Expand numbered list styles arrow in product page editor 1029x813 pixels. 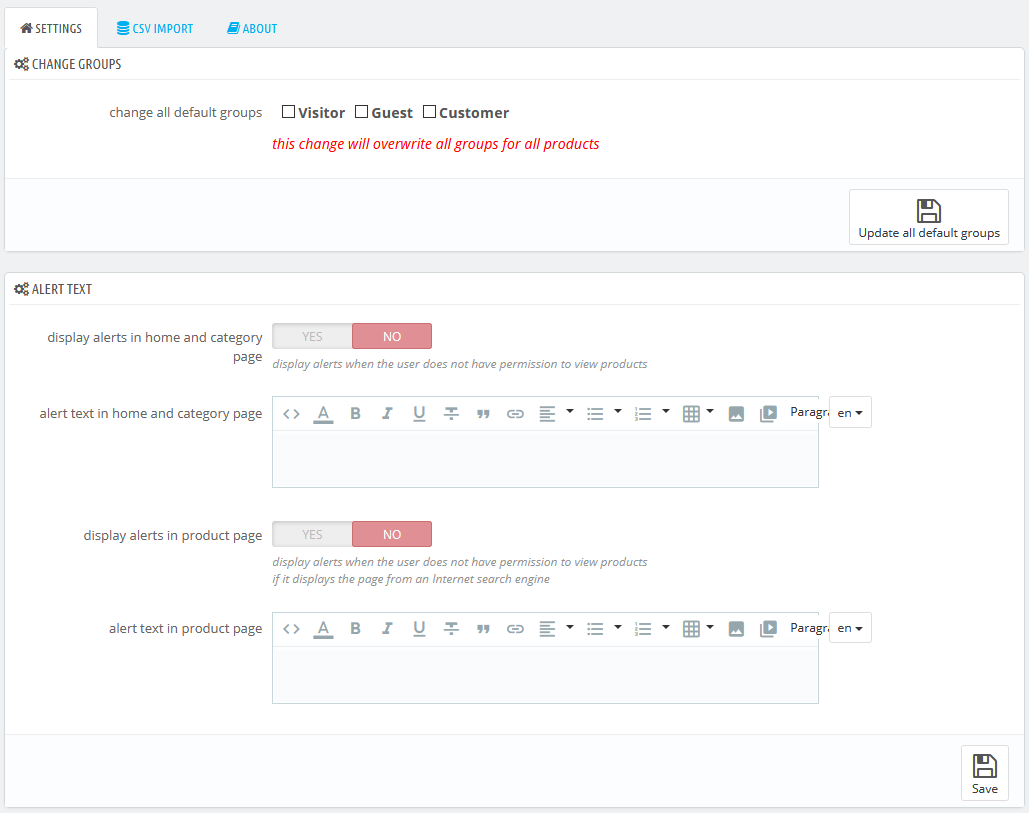tap(665, 627)
